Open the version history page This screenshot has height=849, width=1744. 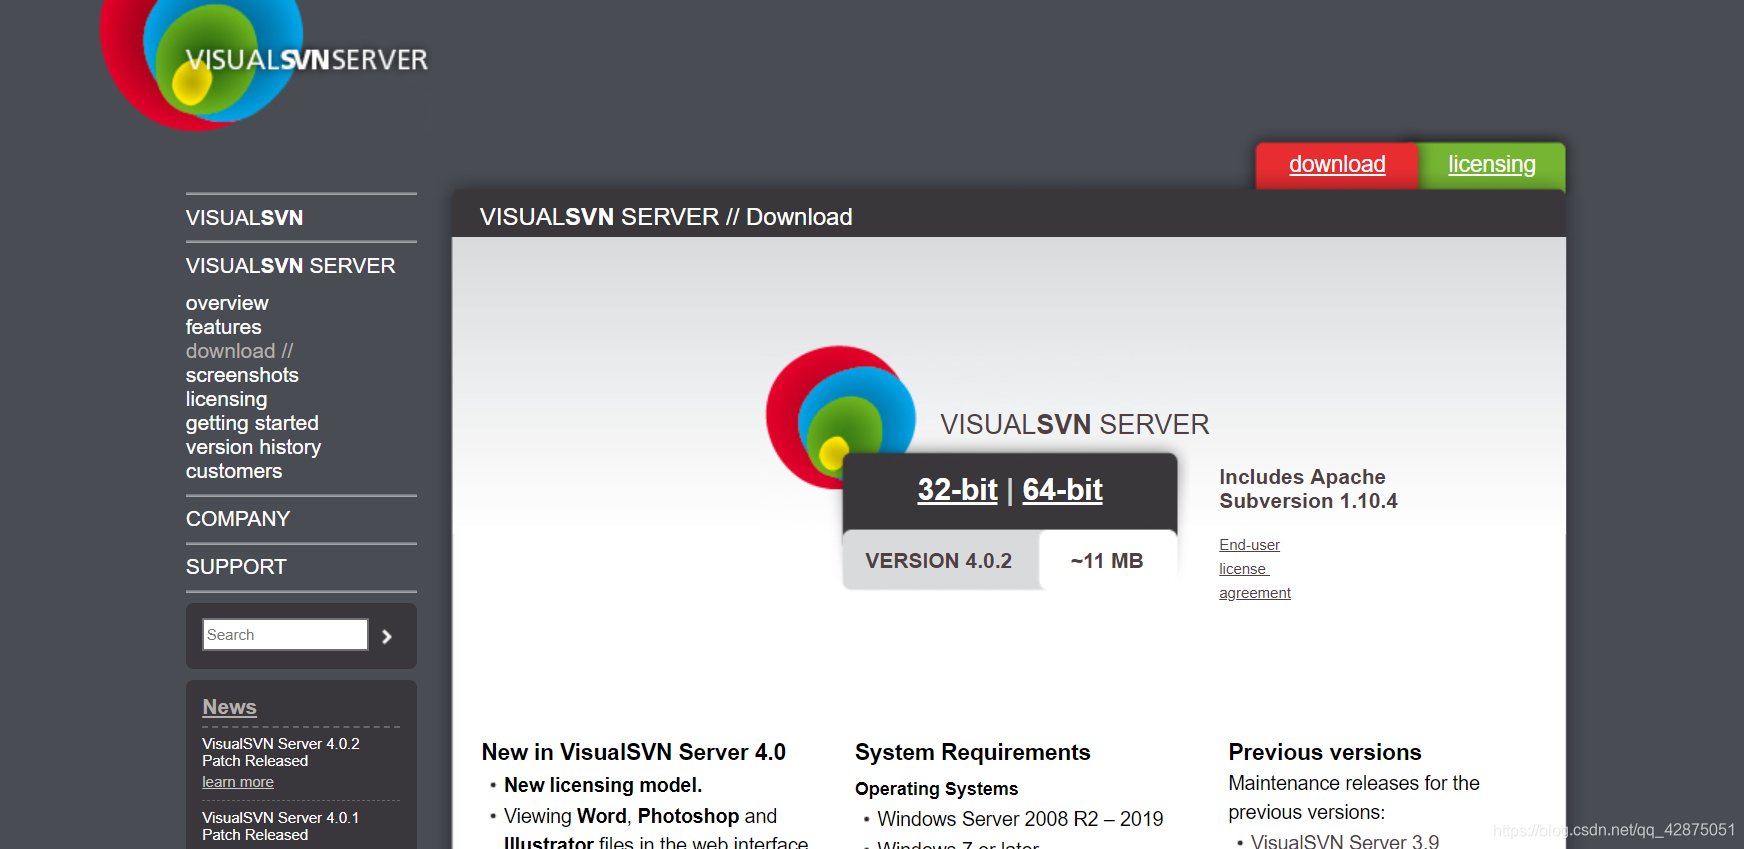[x=253, y=447]
